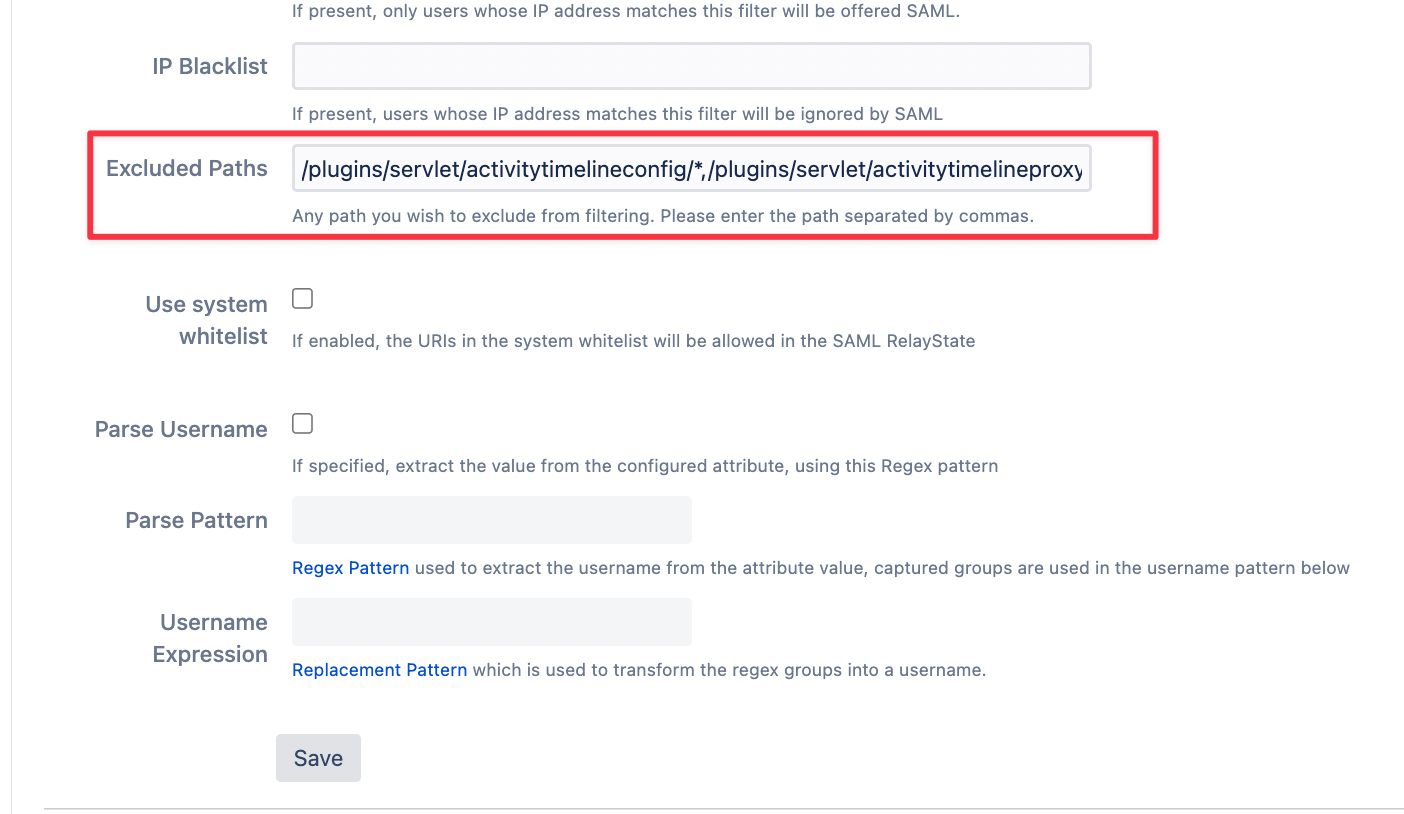This screenshot has width=1404, height=814.
Task: Open the Regex Pattern link
Action: click(x=350, y=568)
